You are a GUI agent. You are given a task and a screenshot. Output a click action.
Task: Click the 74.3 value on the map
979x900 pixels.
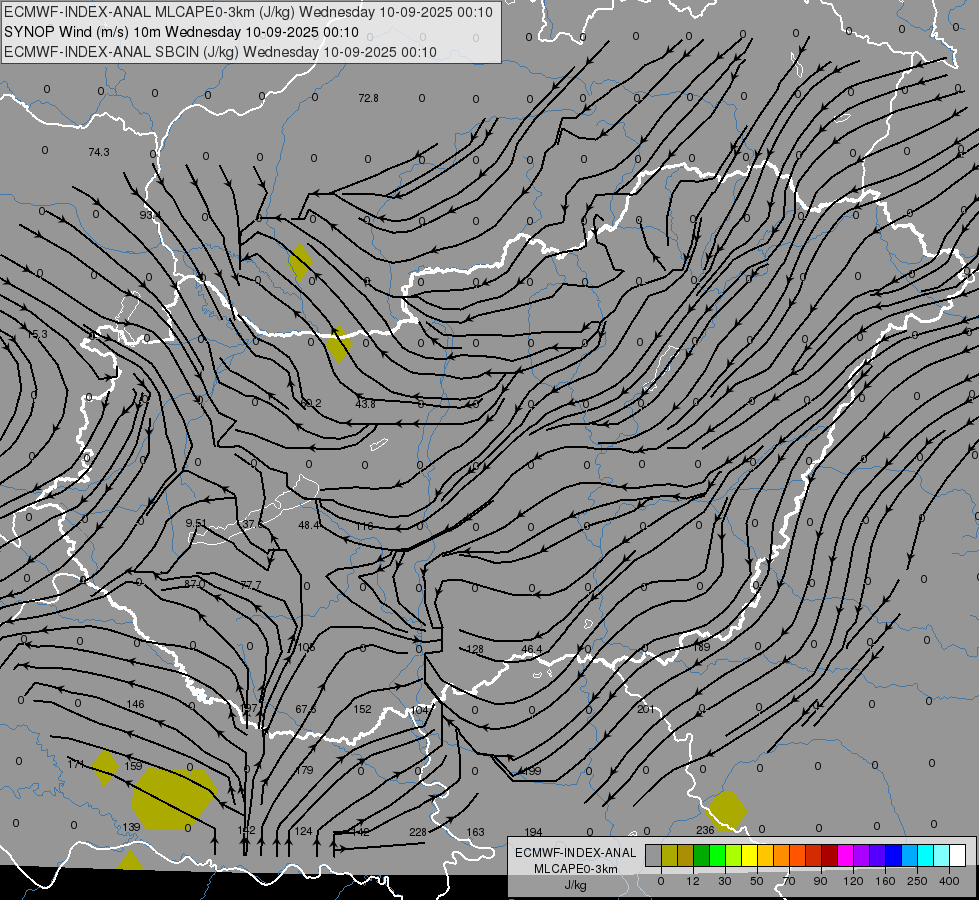(x=99, y=152)
